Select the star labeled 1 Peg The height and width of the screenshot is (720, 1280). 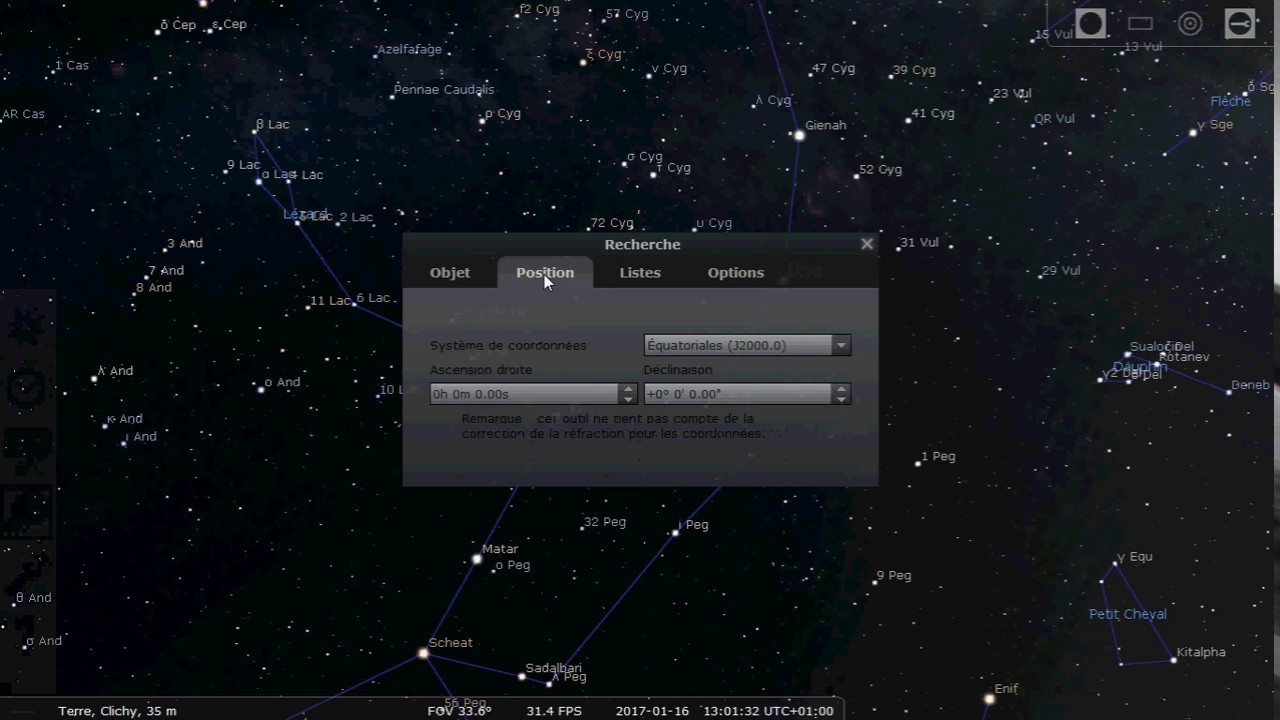coord(918,463)
